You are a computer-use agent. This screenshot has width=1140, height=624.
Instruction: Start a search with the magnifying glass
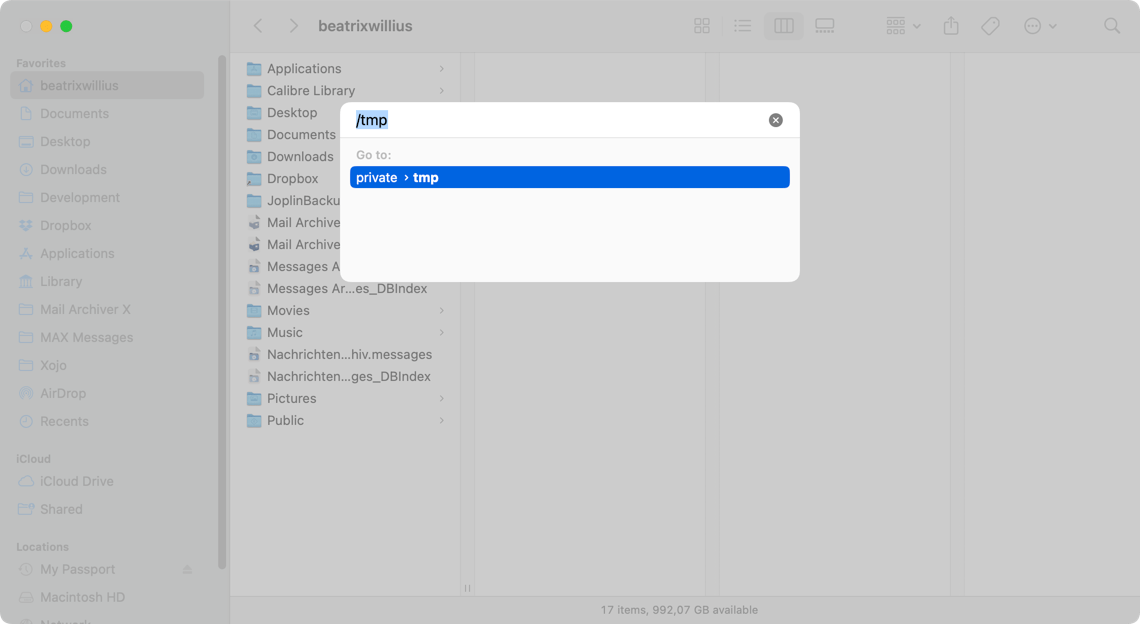(x=1112, y=25)
